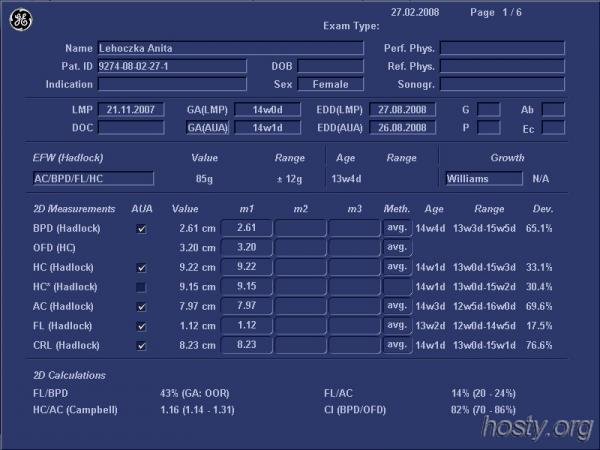The image size is (600, 450).
Task: Enable the HC* (Hadlock) AUA checkbox
Action: point(141,287)
